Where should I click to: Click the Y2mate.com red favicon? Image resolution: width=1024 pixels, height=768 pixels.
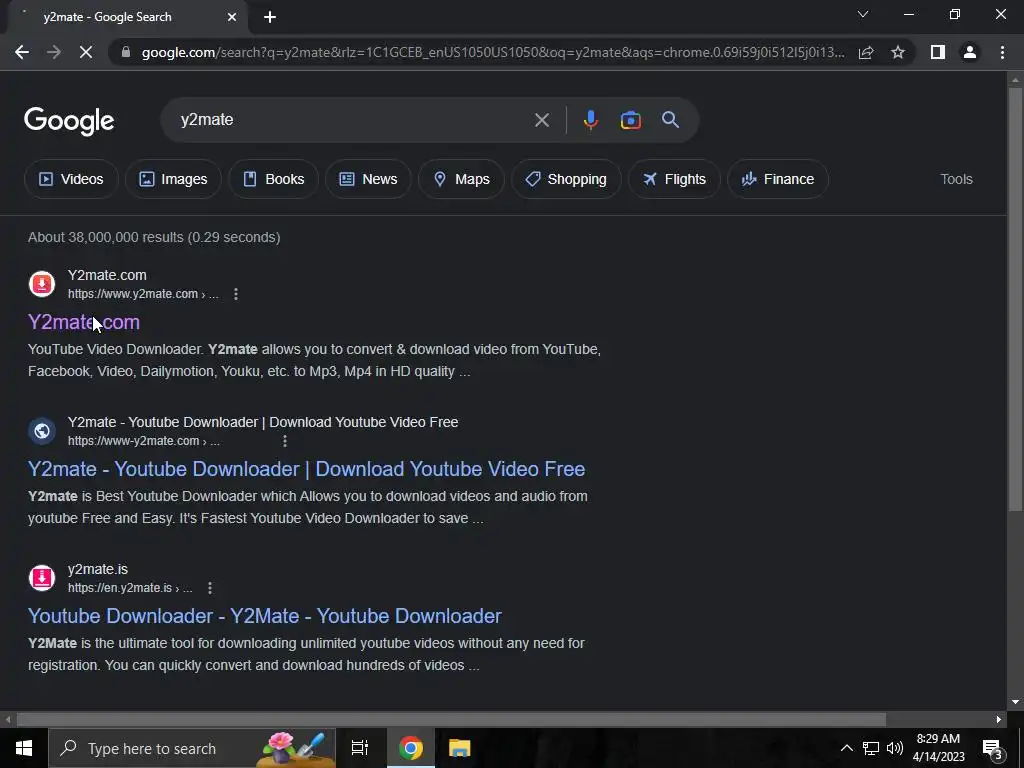[42, 284]
